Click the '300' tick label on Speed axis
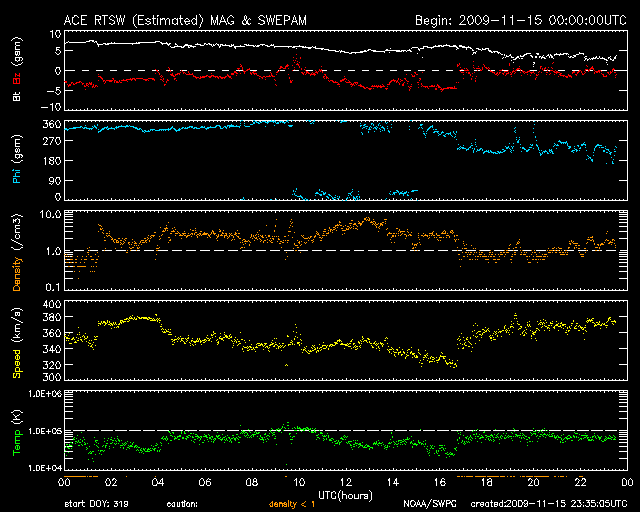Screen dimensions: 640x512 [52, 377]
